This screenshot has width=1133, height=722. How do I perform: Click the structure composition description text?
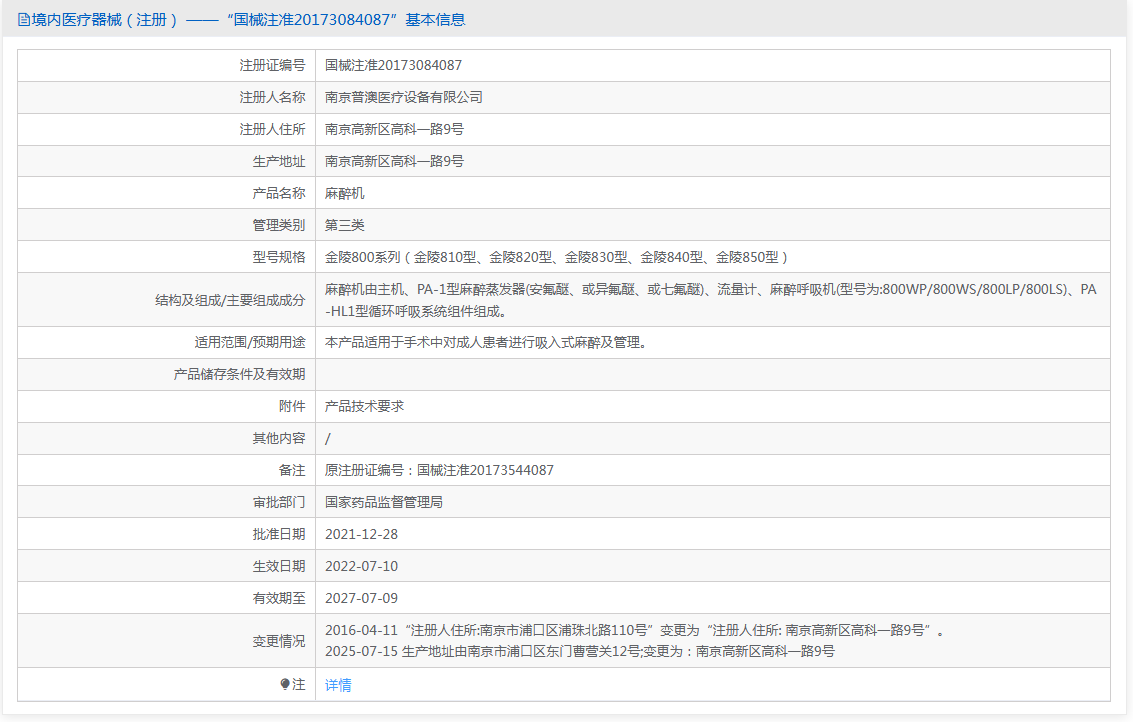[711, 300]
